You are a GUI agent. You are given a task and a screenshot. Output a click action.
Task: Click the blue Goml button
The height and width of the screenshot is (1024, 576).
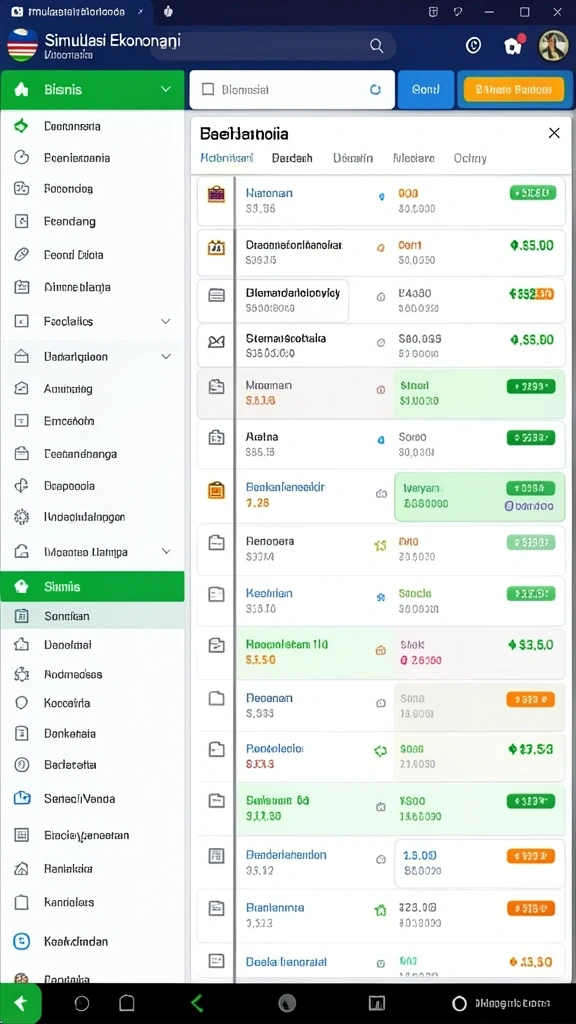tap(425, 89)
